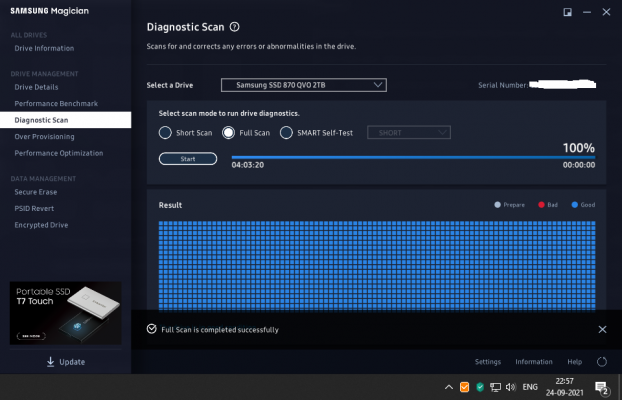Image resolution: width=622 pixels, height=400 pixels.
Task: Click the Start scan button
Action: 188,159
